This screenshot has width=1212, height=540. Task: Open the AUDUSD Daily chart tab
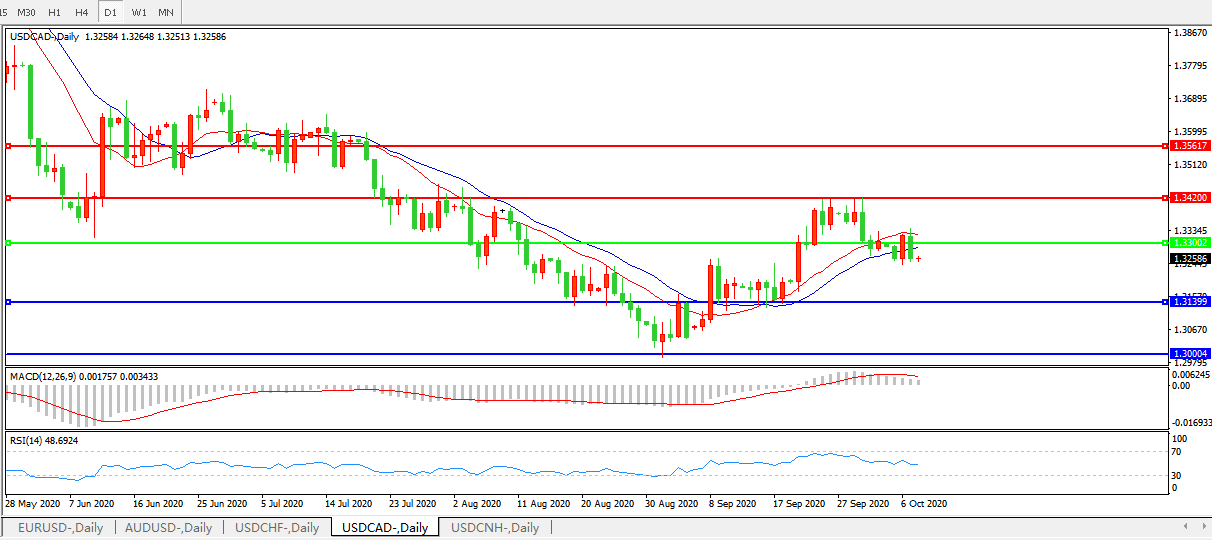point(168,527)
